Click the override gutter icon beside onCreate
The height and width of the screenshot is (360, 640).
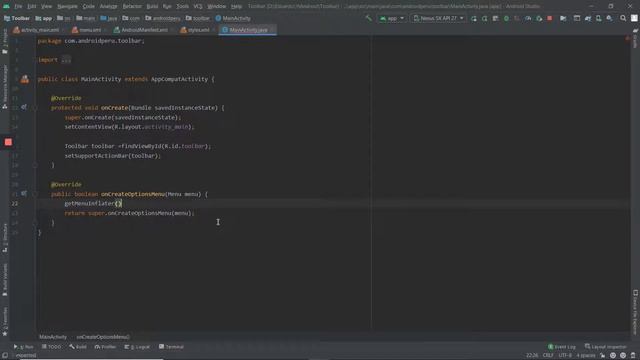pos(24,107)
